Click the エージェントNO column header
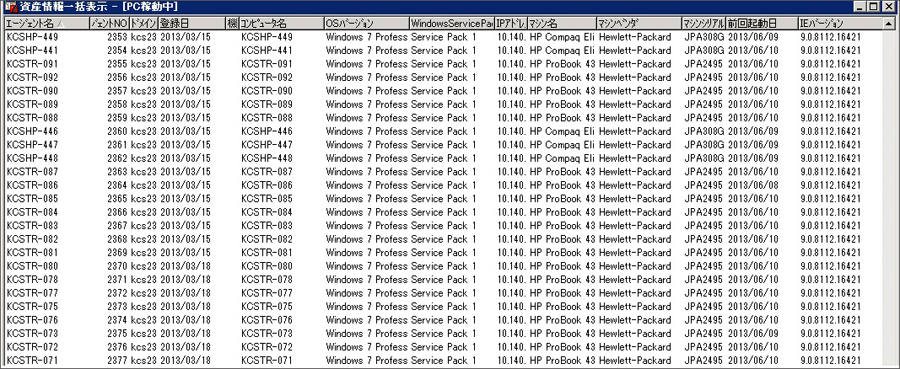This screenshot has width=900, height=369. click(110, 24)
